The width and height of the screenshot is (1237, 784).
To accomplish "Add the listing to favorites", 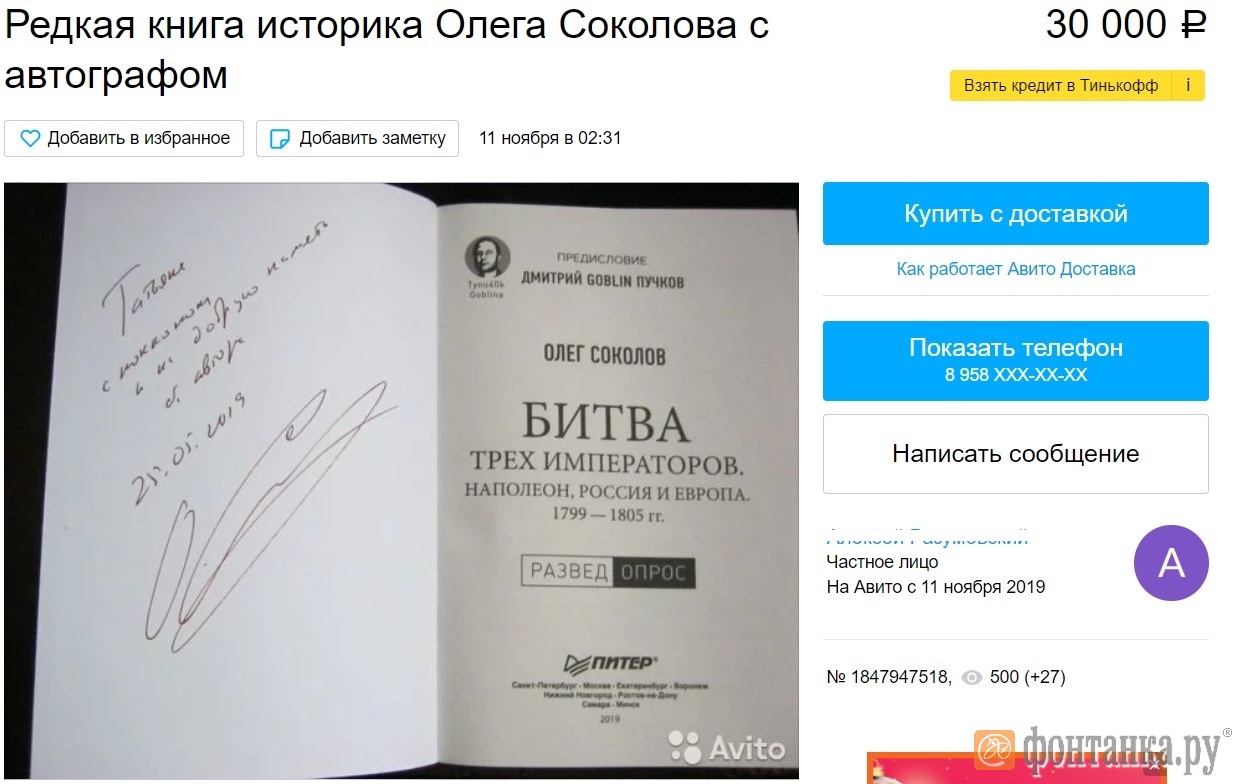I will pyautogui.click(x=124, y=138).
